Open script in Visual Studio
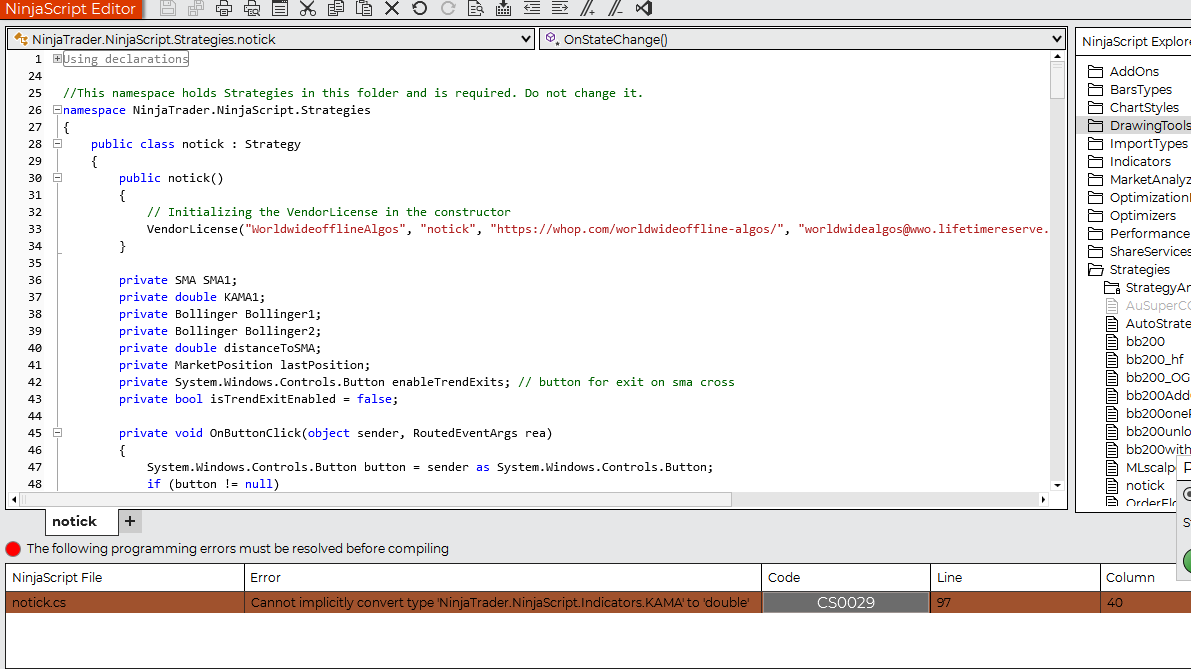 pyautogui.click(x=644, y=8)
